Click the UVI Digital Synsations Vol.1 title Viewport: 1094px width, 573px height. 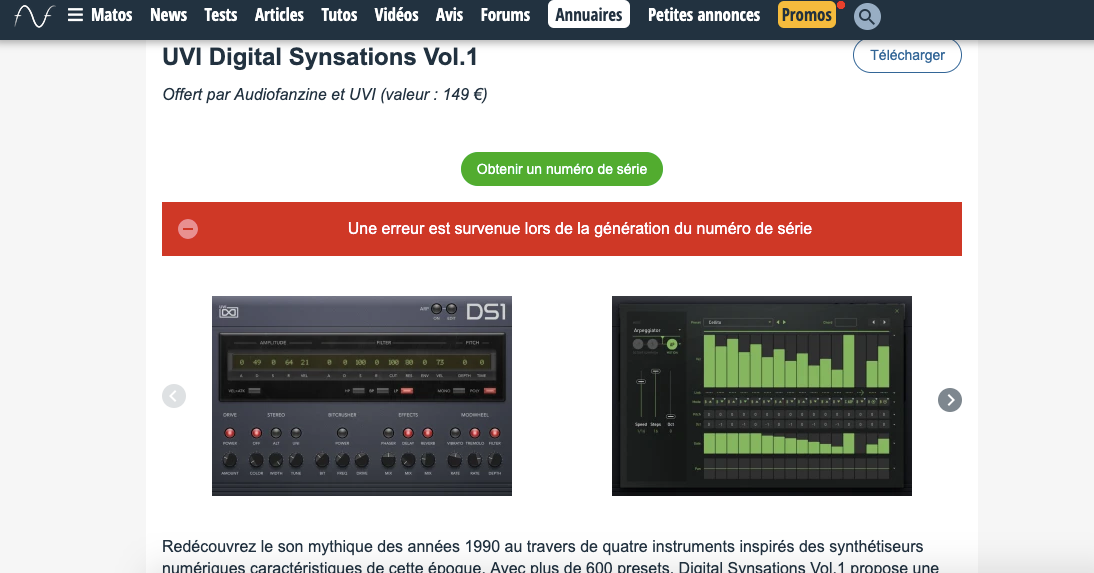[x=320, y=57]
